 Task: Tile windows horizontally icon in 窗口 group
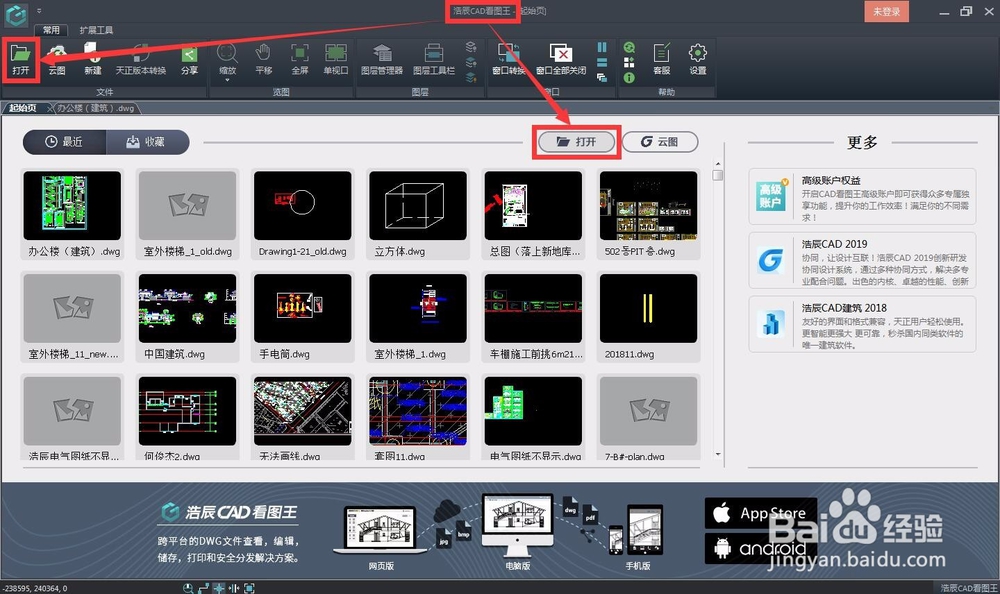click(602, 63)
